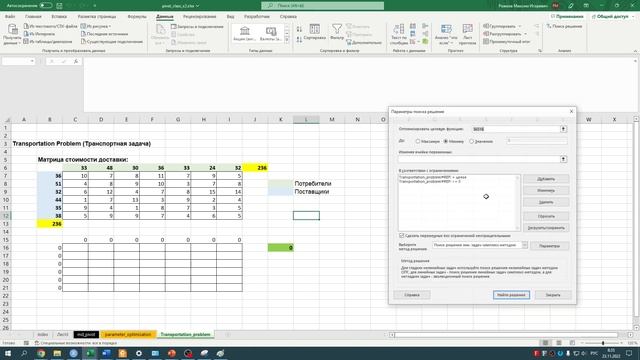Viewport: 640px width, 360px height.
Task: Click the user account avatar
Action: pos(555,6)
